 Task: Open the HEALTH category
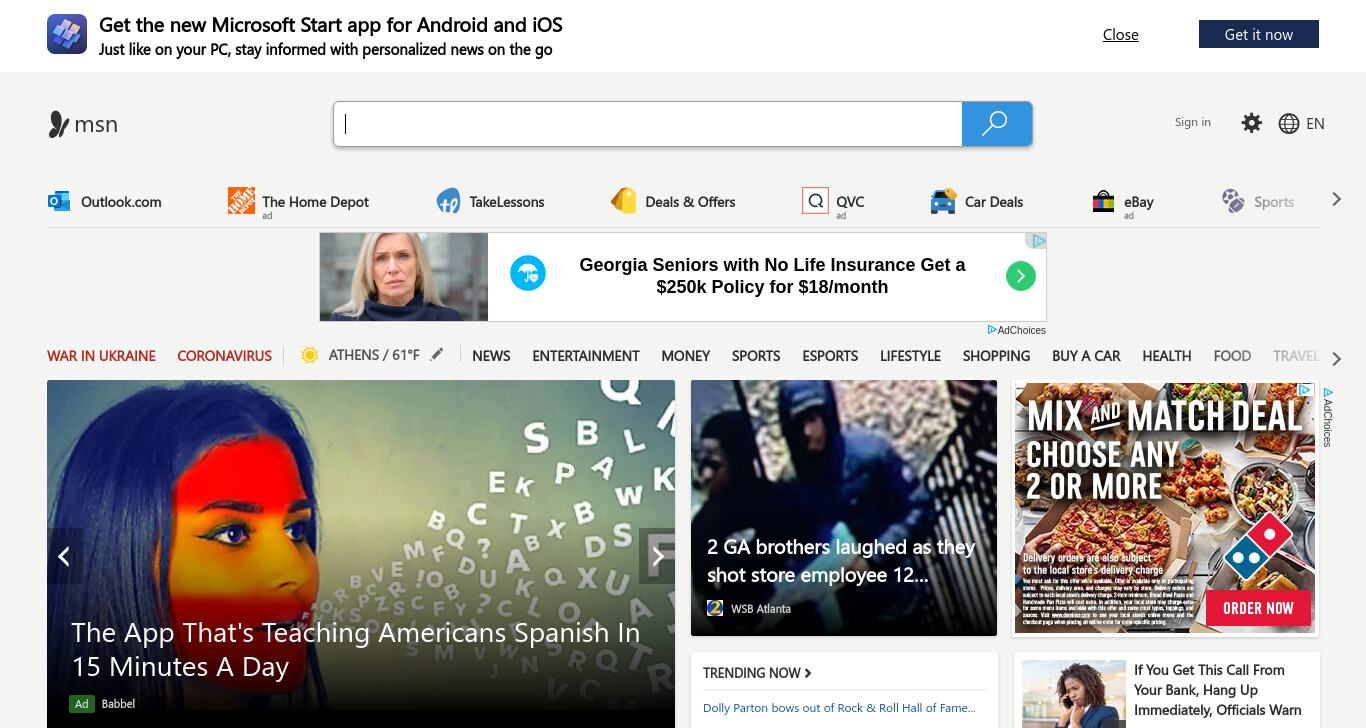pos(1167,356)
